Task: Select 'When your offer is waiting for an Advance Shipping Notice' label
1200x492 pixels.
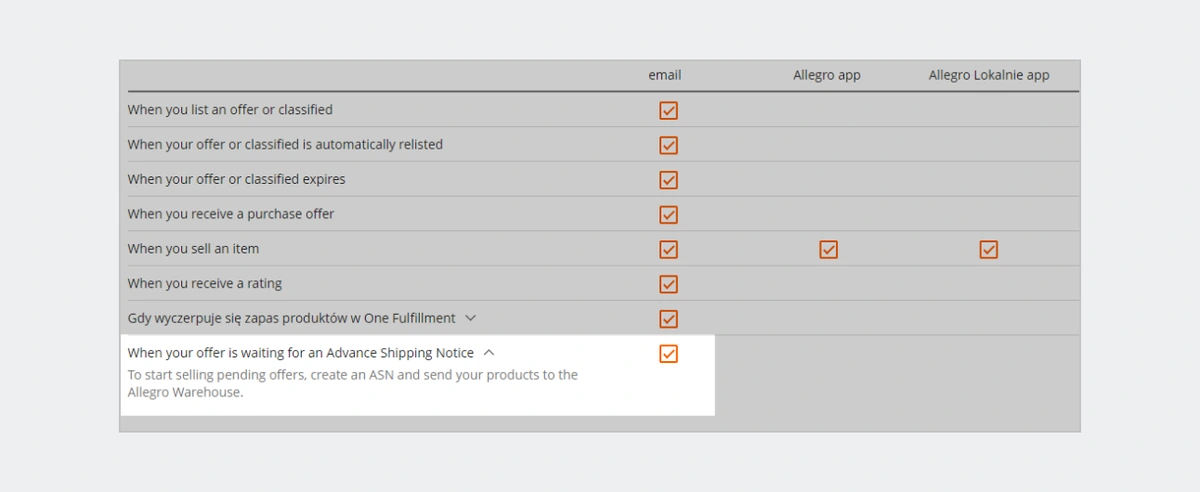Action: point(301,353)
